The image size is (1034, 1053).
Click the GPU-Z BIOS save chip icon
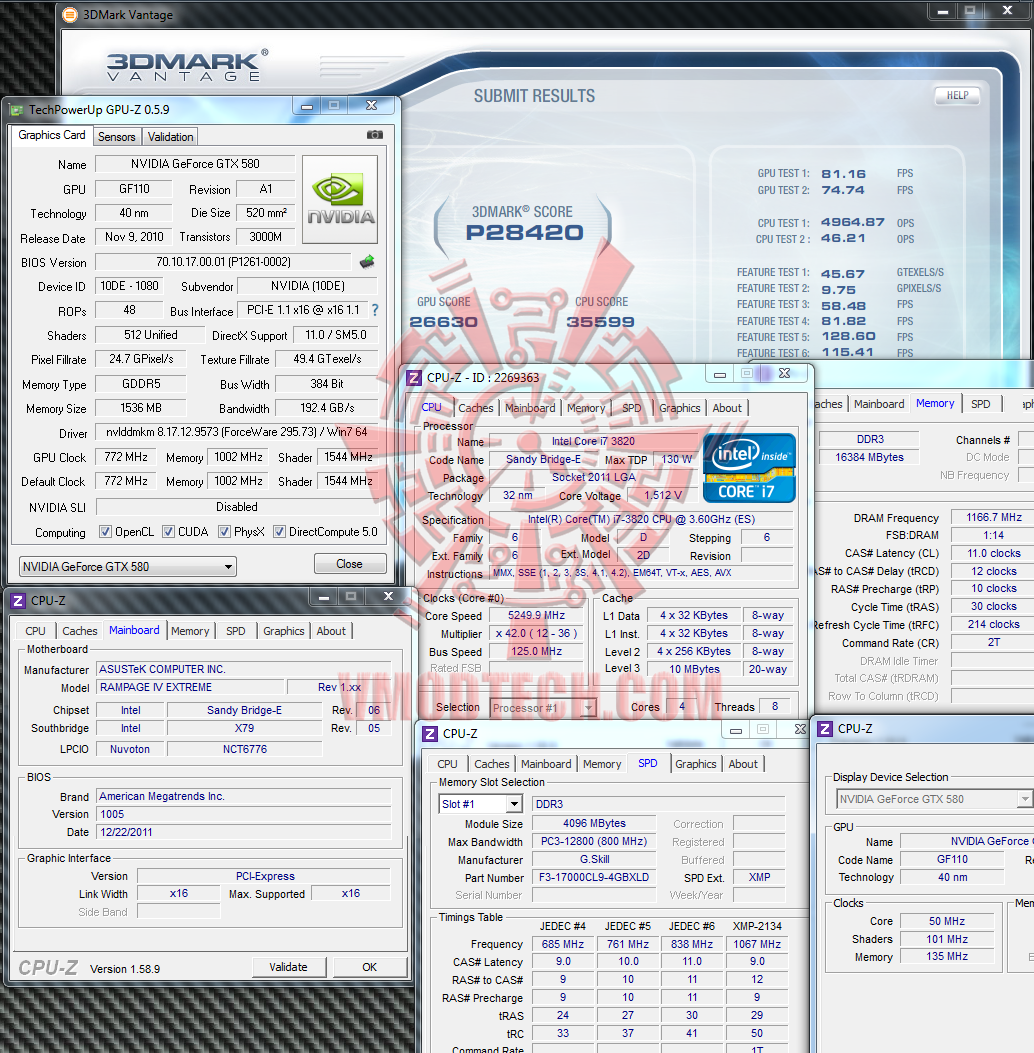367,262
